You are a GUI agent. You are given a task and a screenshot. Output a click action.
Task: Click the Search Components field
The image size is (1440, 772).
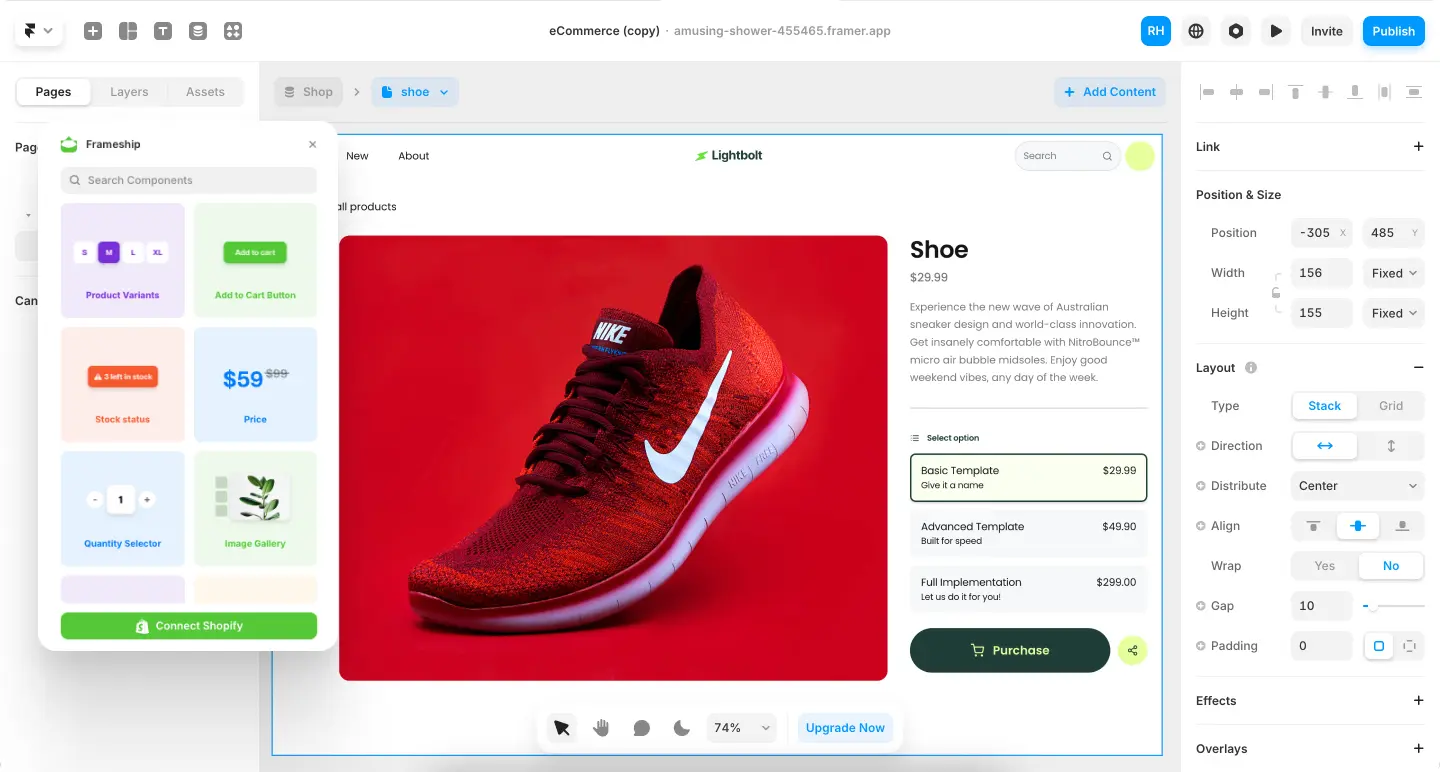coord(189,180)
